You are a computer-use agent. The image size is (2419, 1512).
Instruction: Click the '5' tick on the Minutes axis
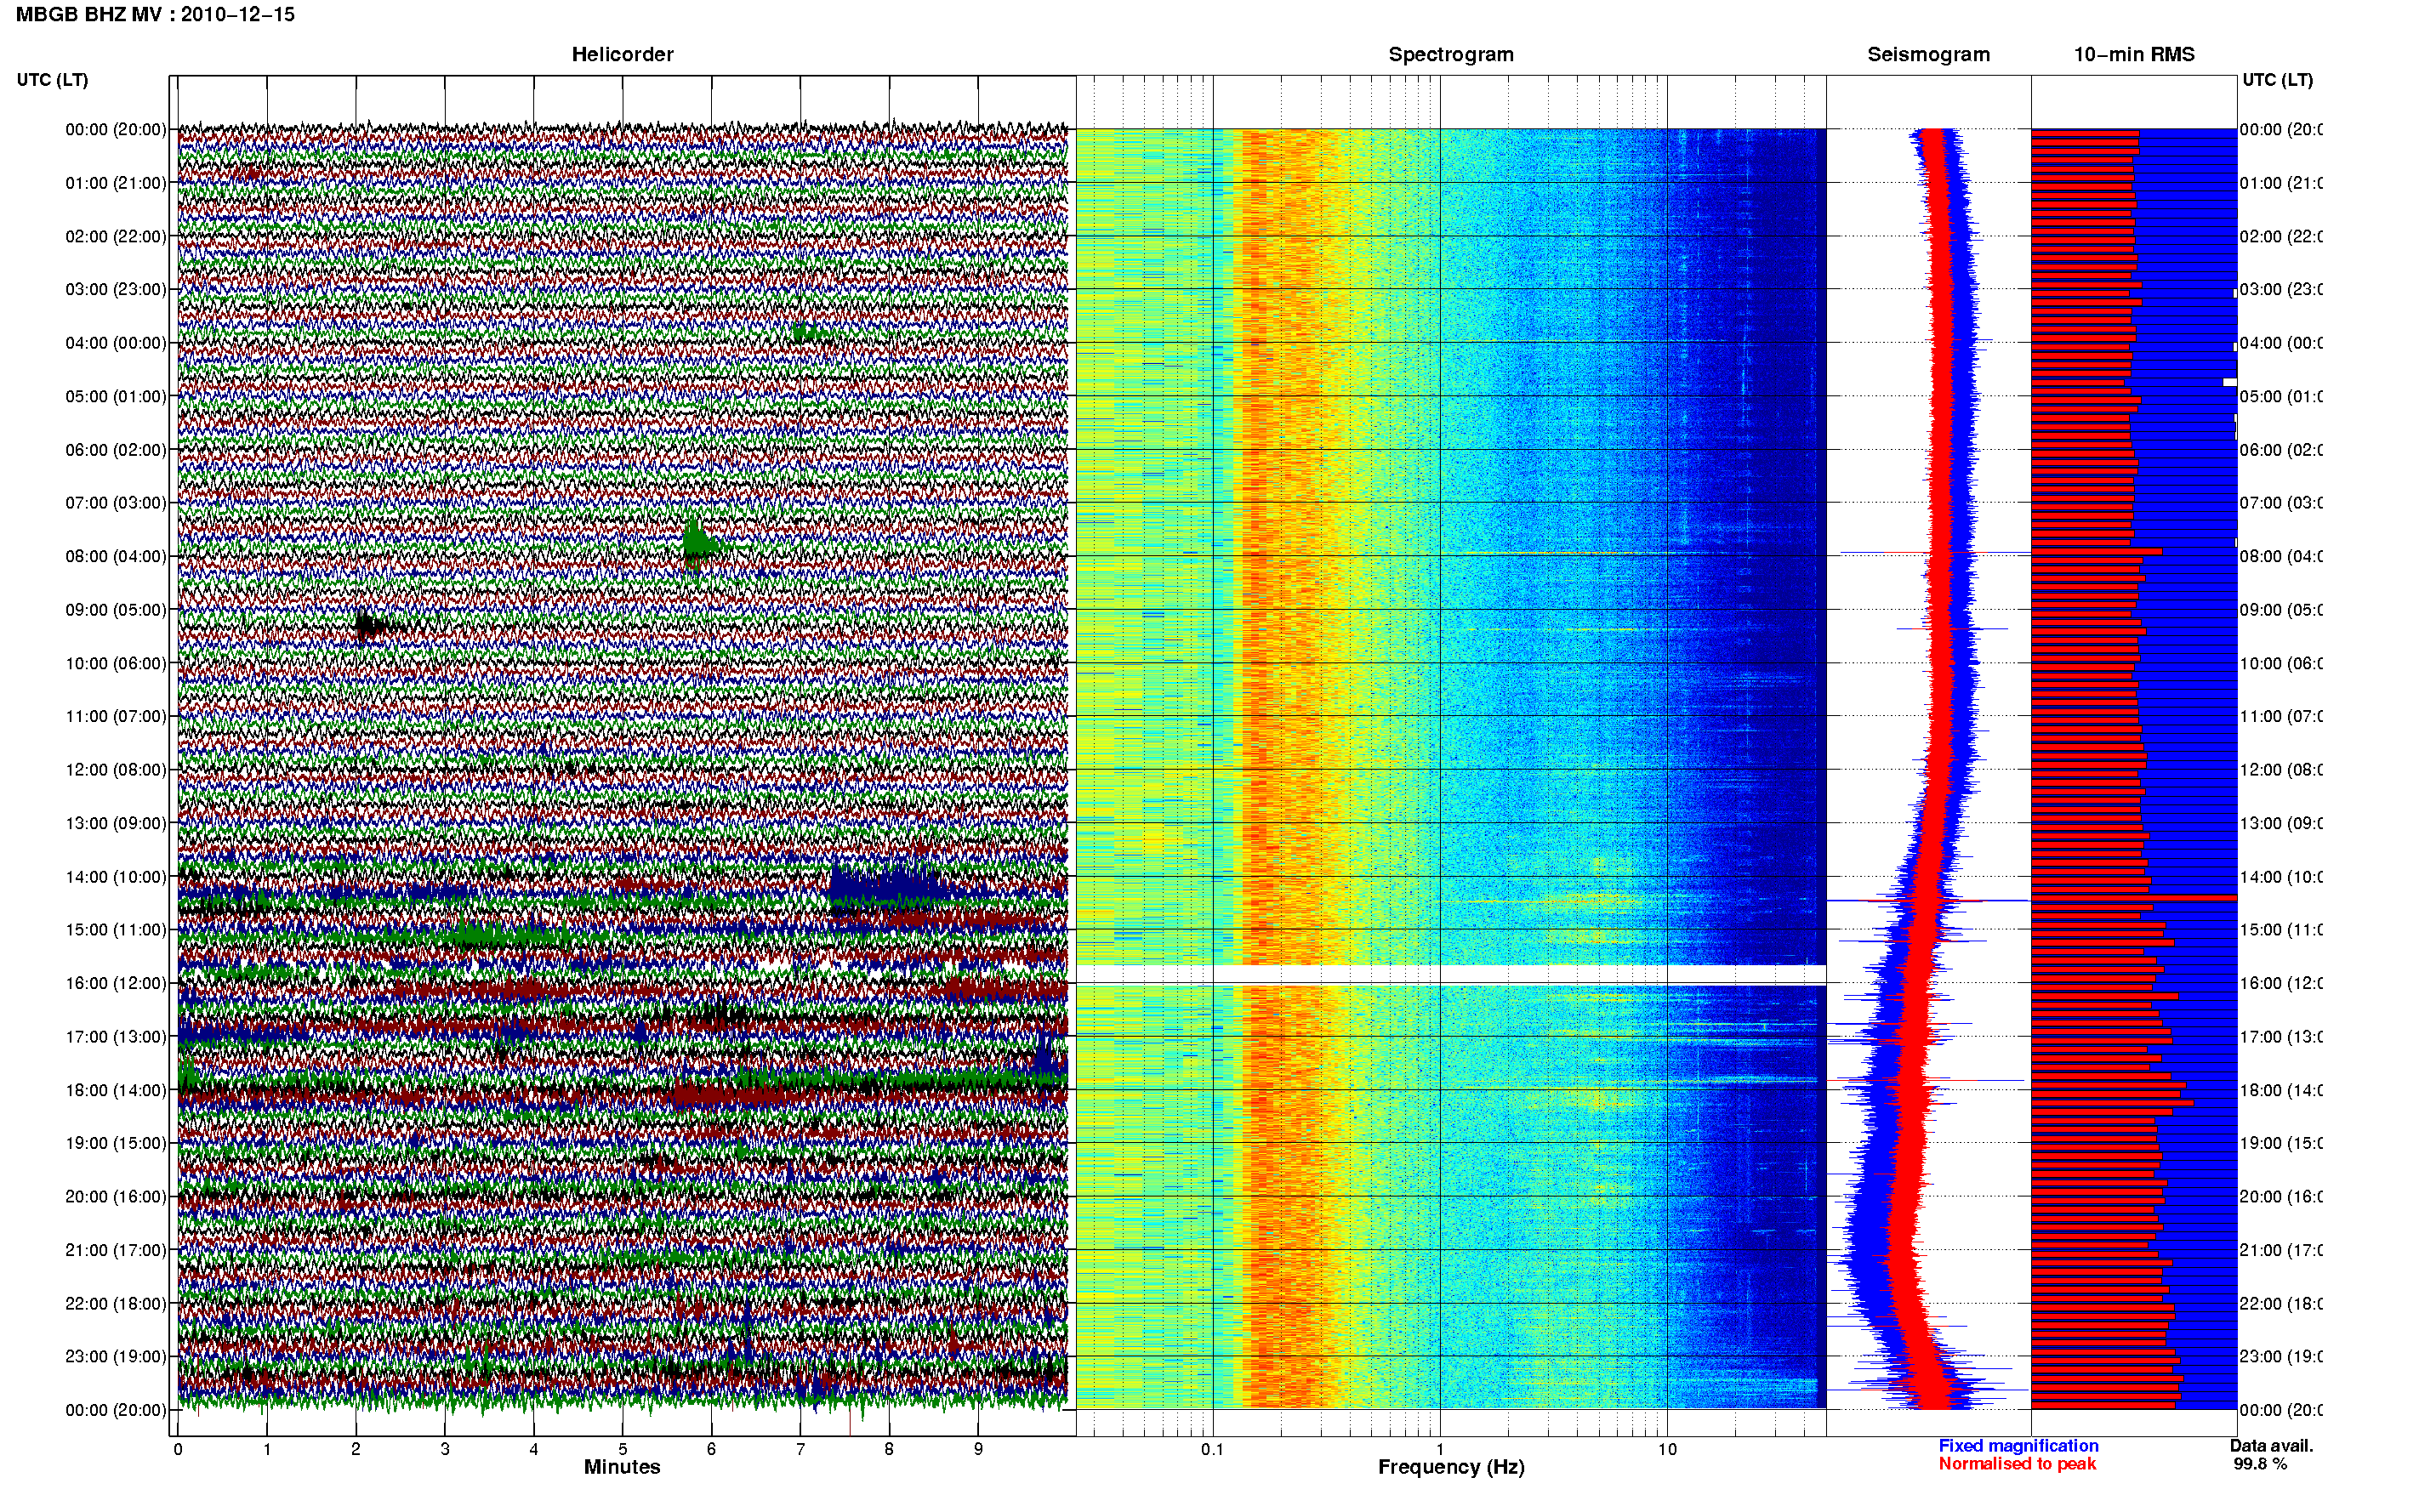click(623, 1449)
